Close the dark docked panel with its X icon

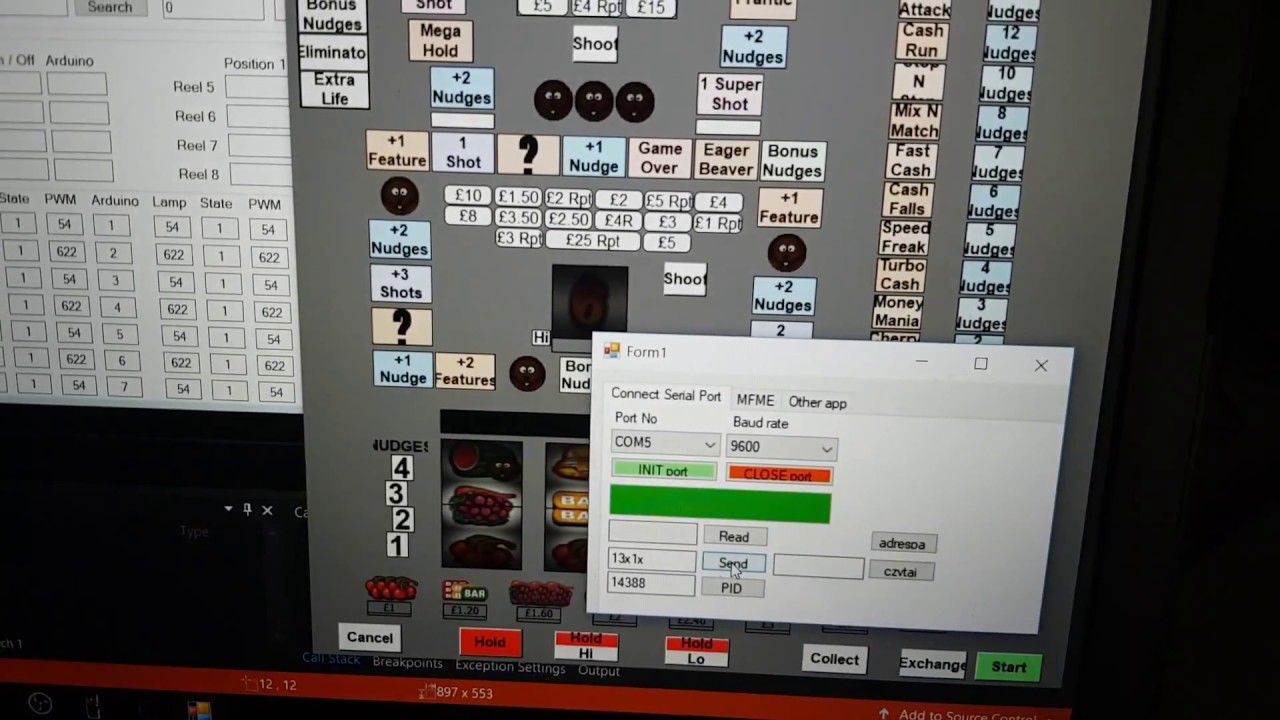coord(267,510)
